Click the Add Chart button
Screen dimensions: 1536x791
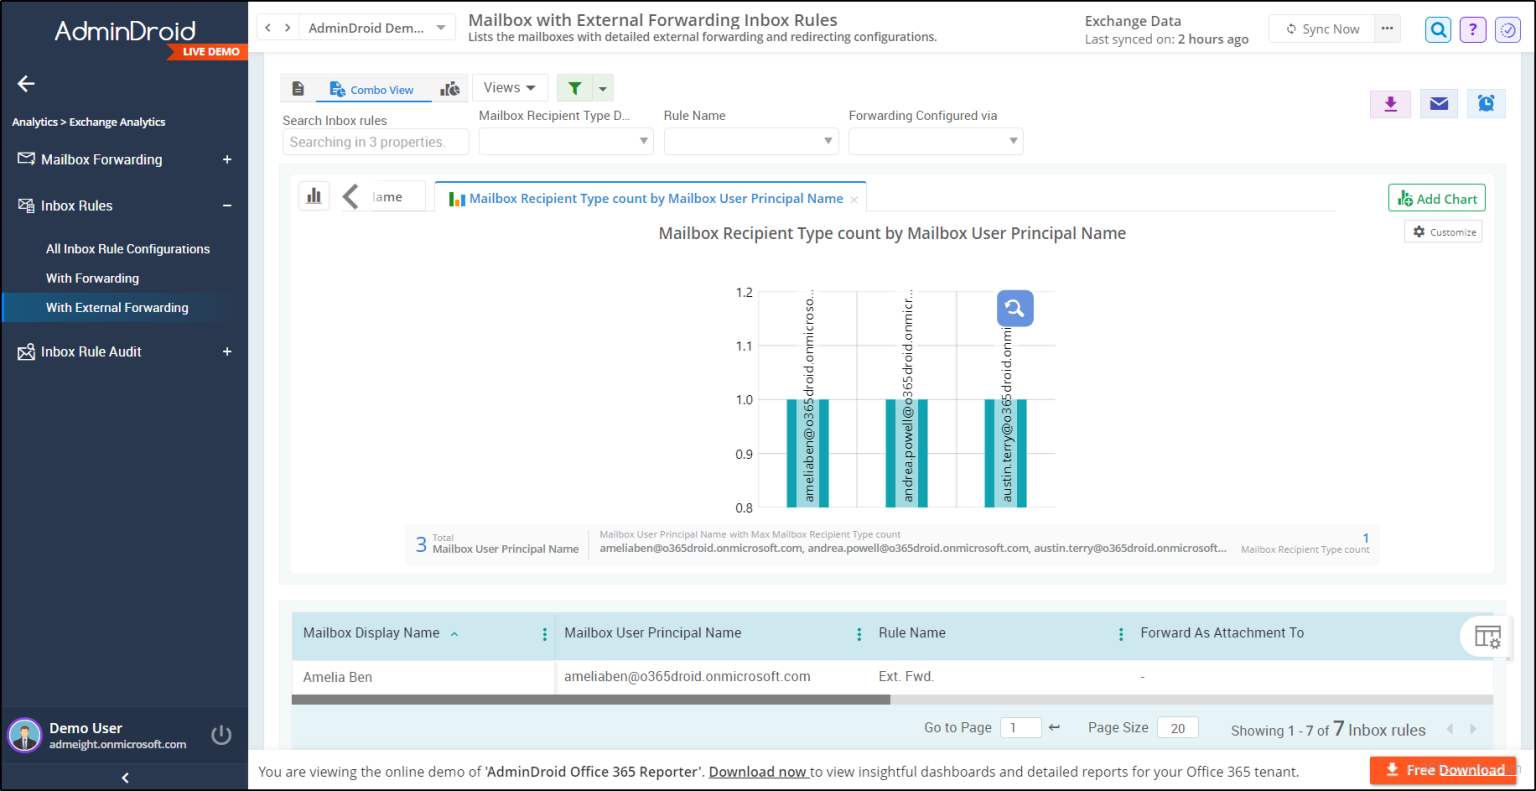[1436, 198]
